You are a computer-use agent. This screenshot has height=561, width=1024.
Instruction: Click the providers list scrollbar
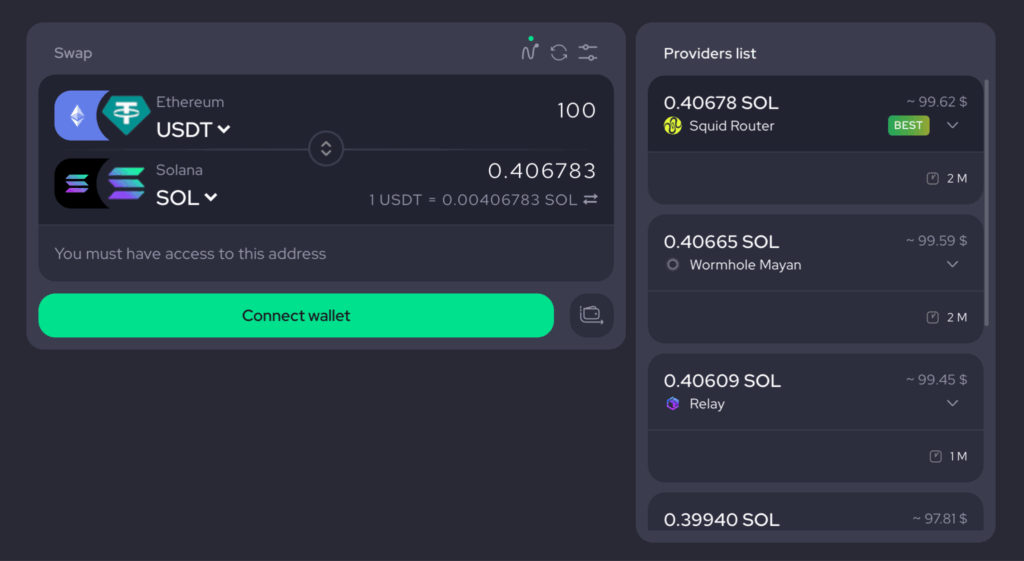click(x=986, y=202)
